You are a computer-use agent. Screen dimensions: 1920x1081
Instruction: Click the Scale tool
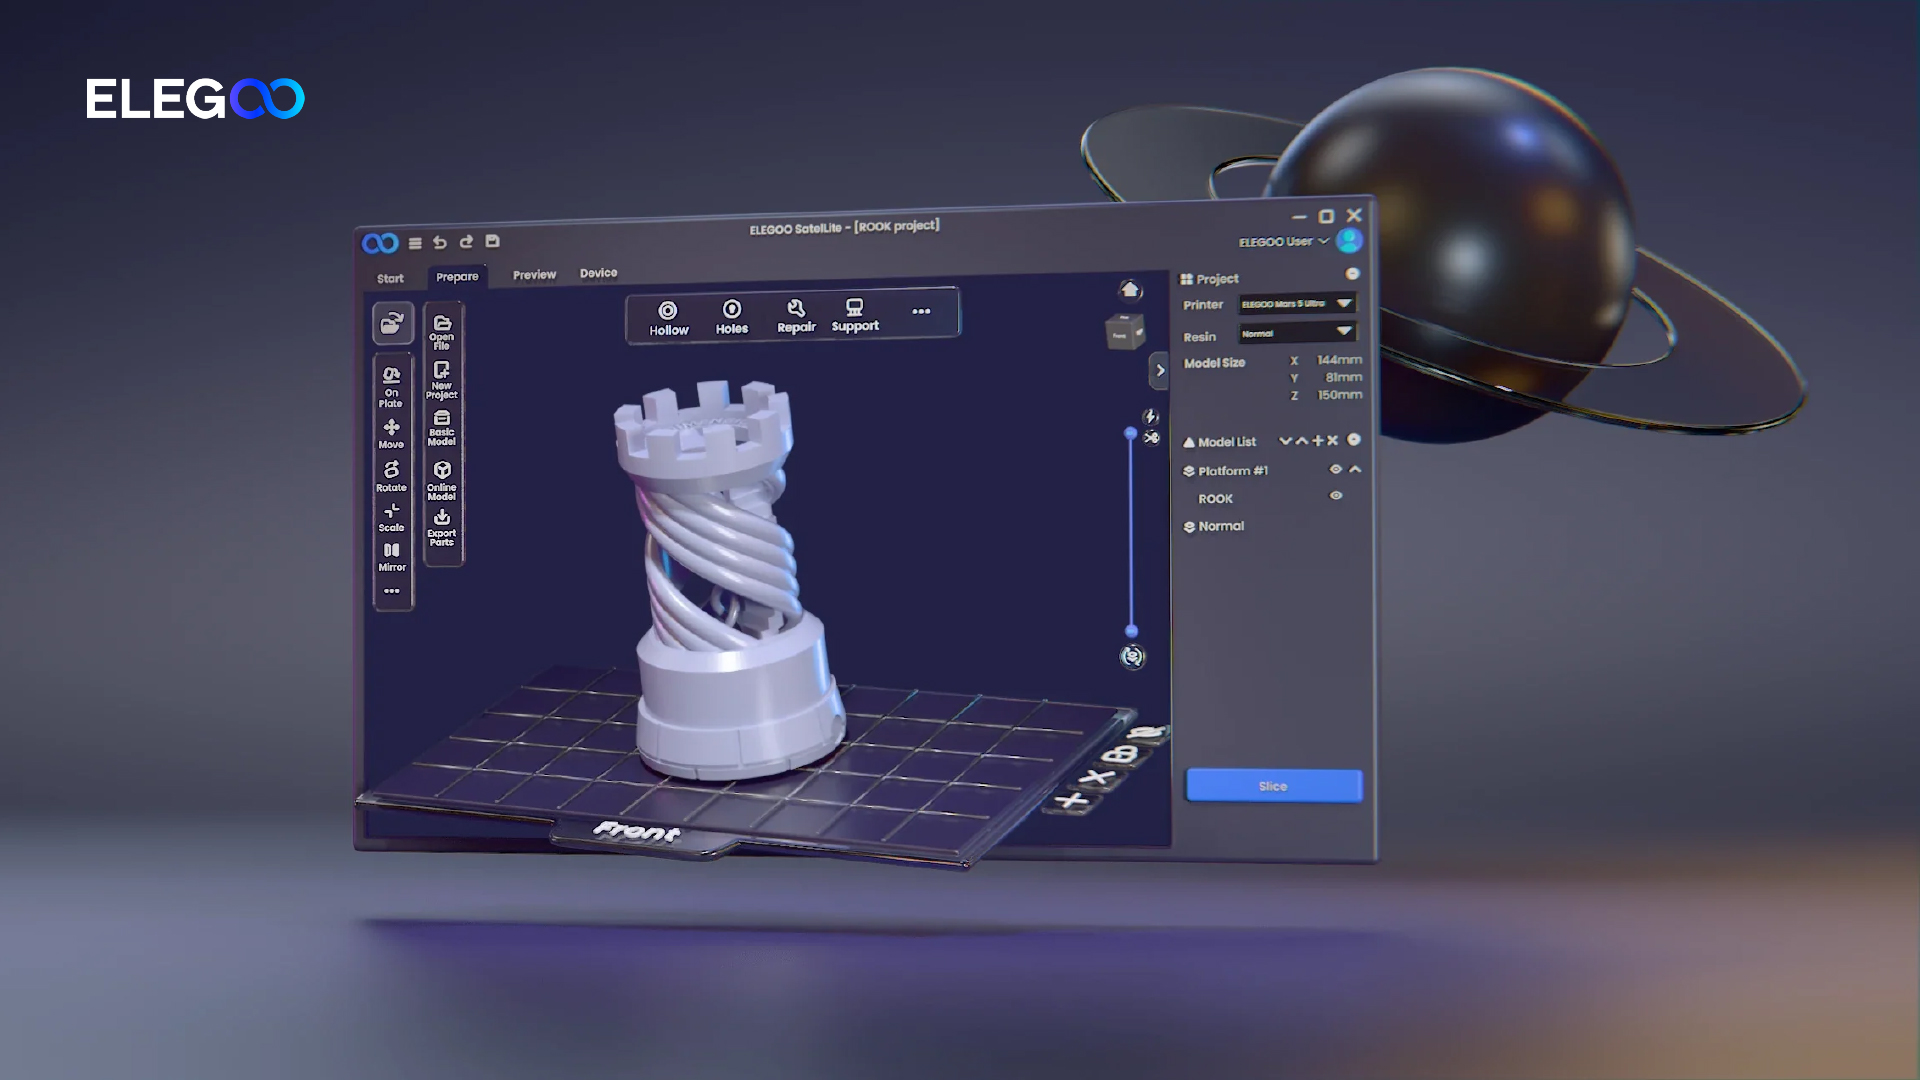(391, 516)
